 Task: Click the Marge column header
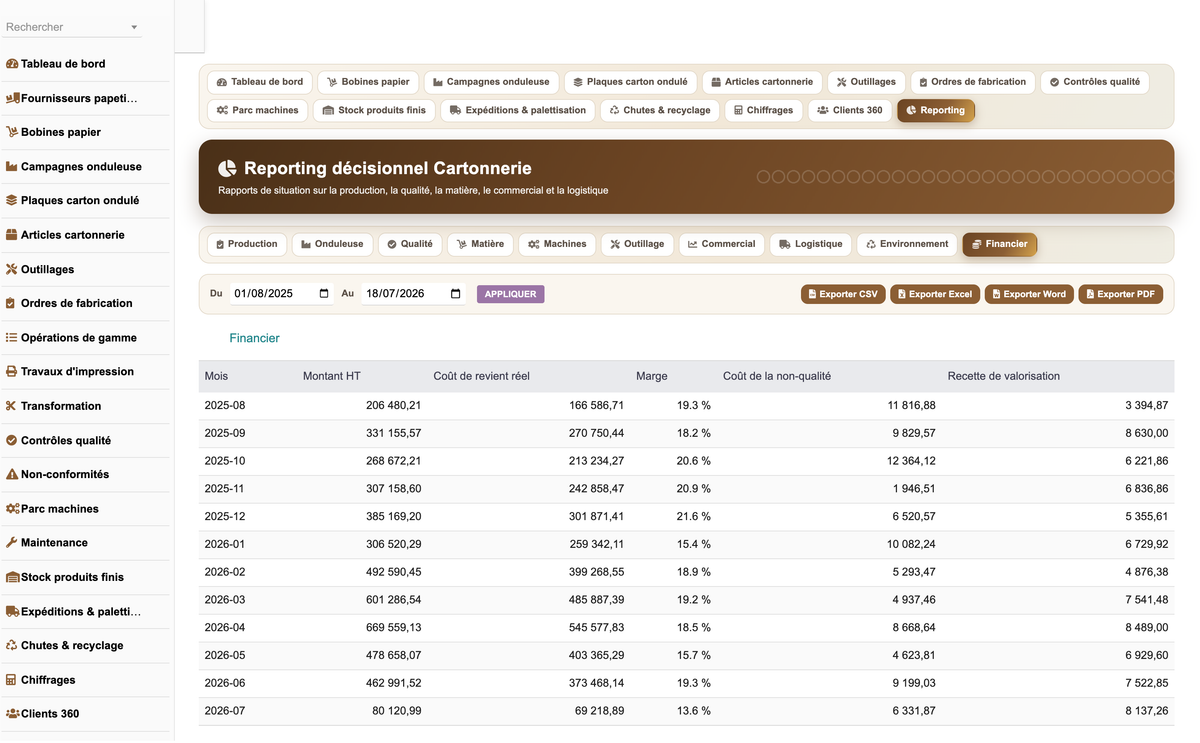pyautogui.click(x=652, y=376)
